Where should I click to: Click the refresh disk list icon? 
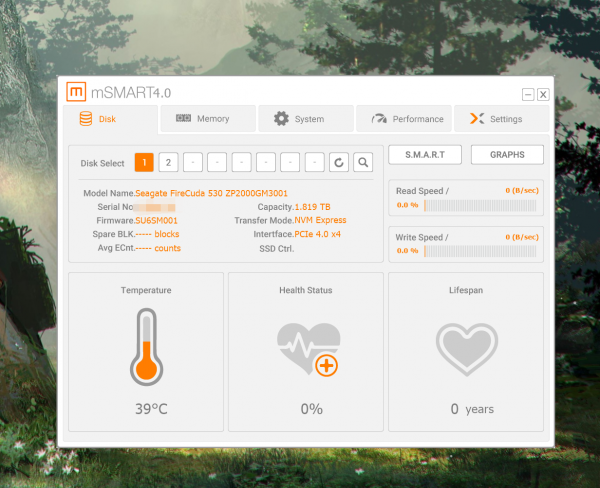[x=339, y=162]
